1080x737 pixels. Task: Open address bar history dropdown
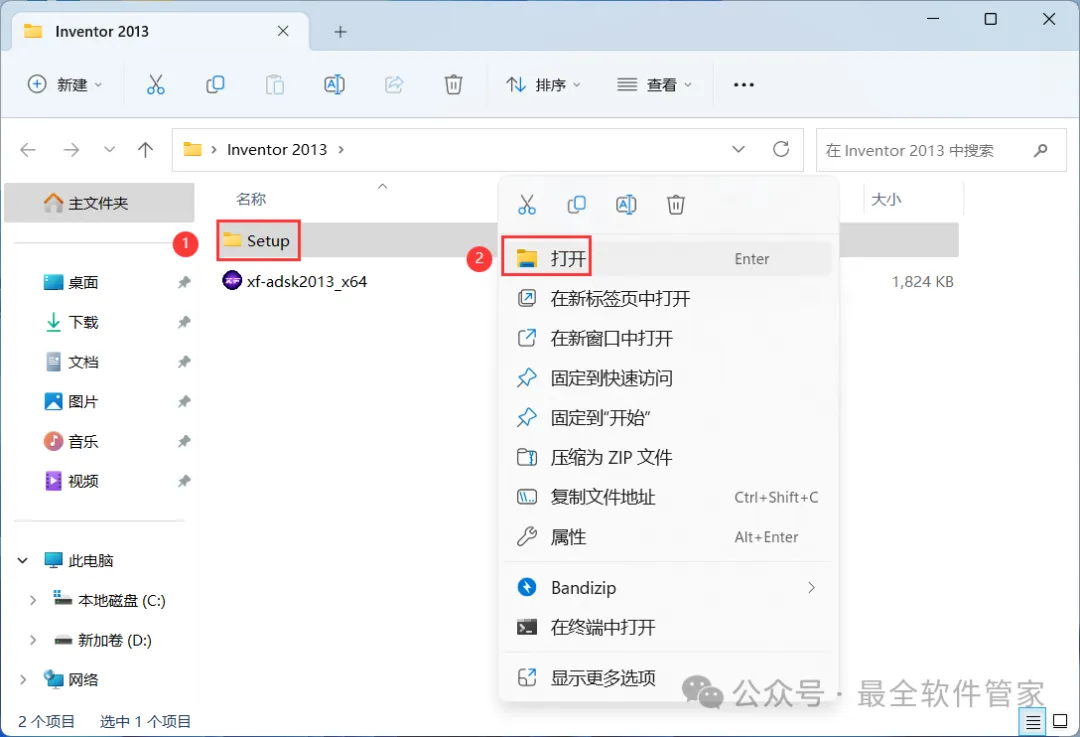click(x=738, y=149)
